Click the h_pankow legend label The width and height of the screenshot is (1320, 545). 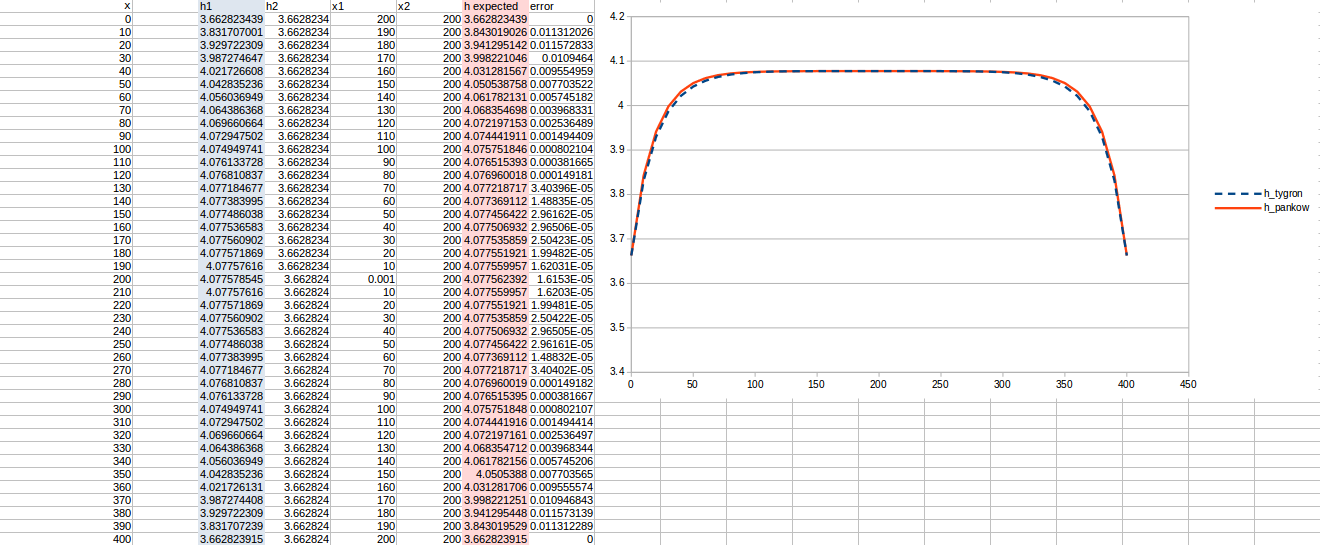pos(1286,207)
